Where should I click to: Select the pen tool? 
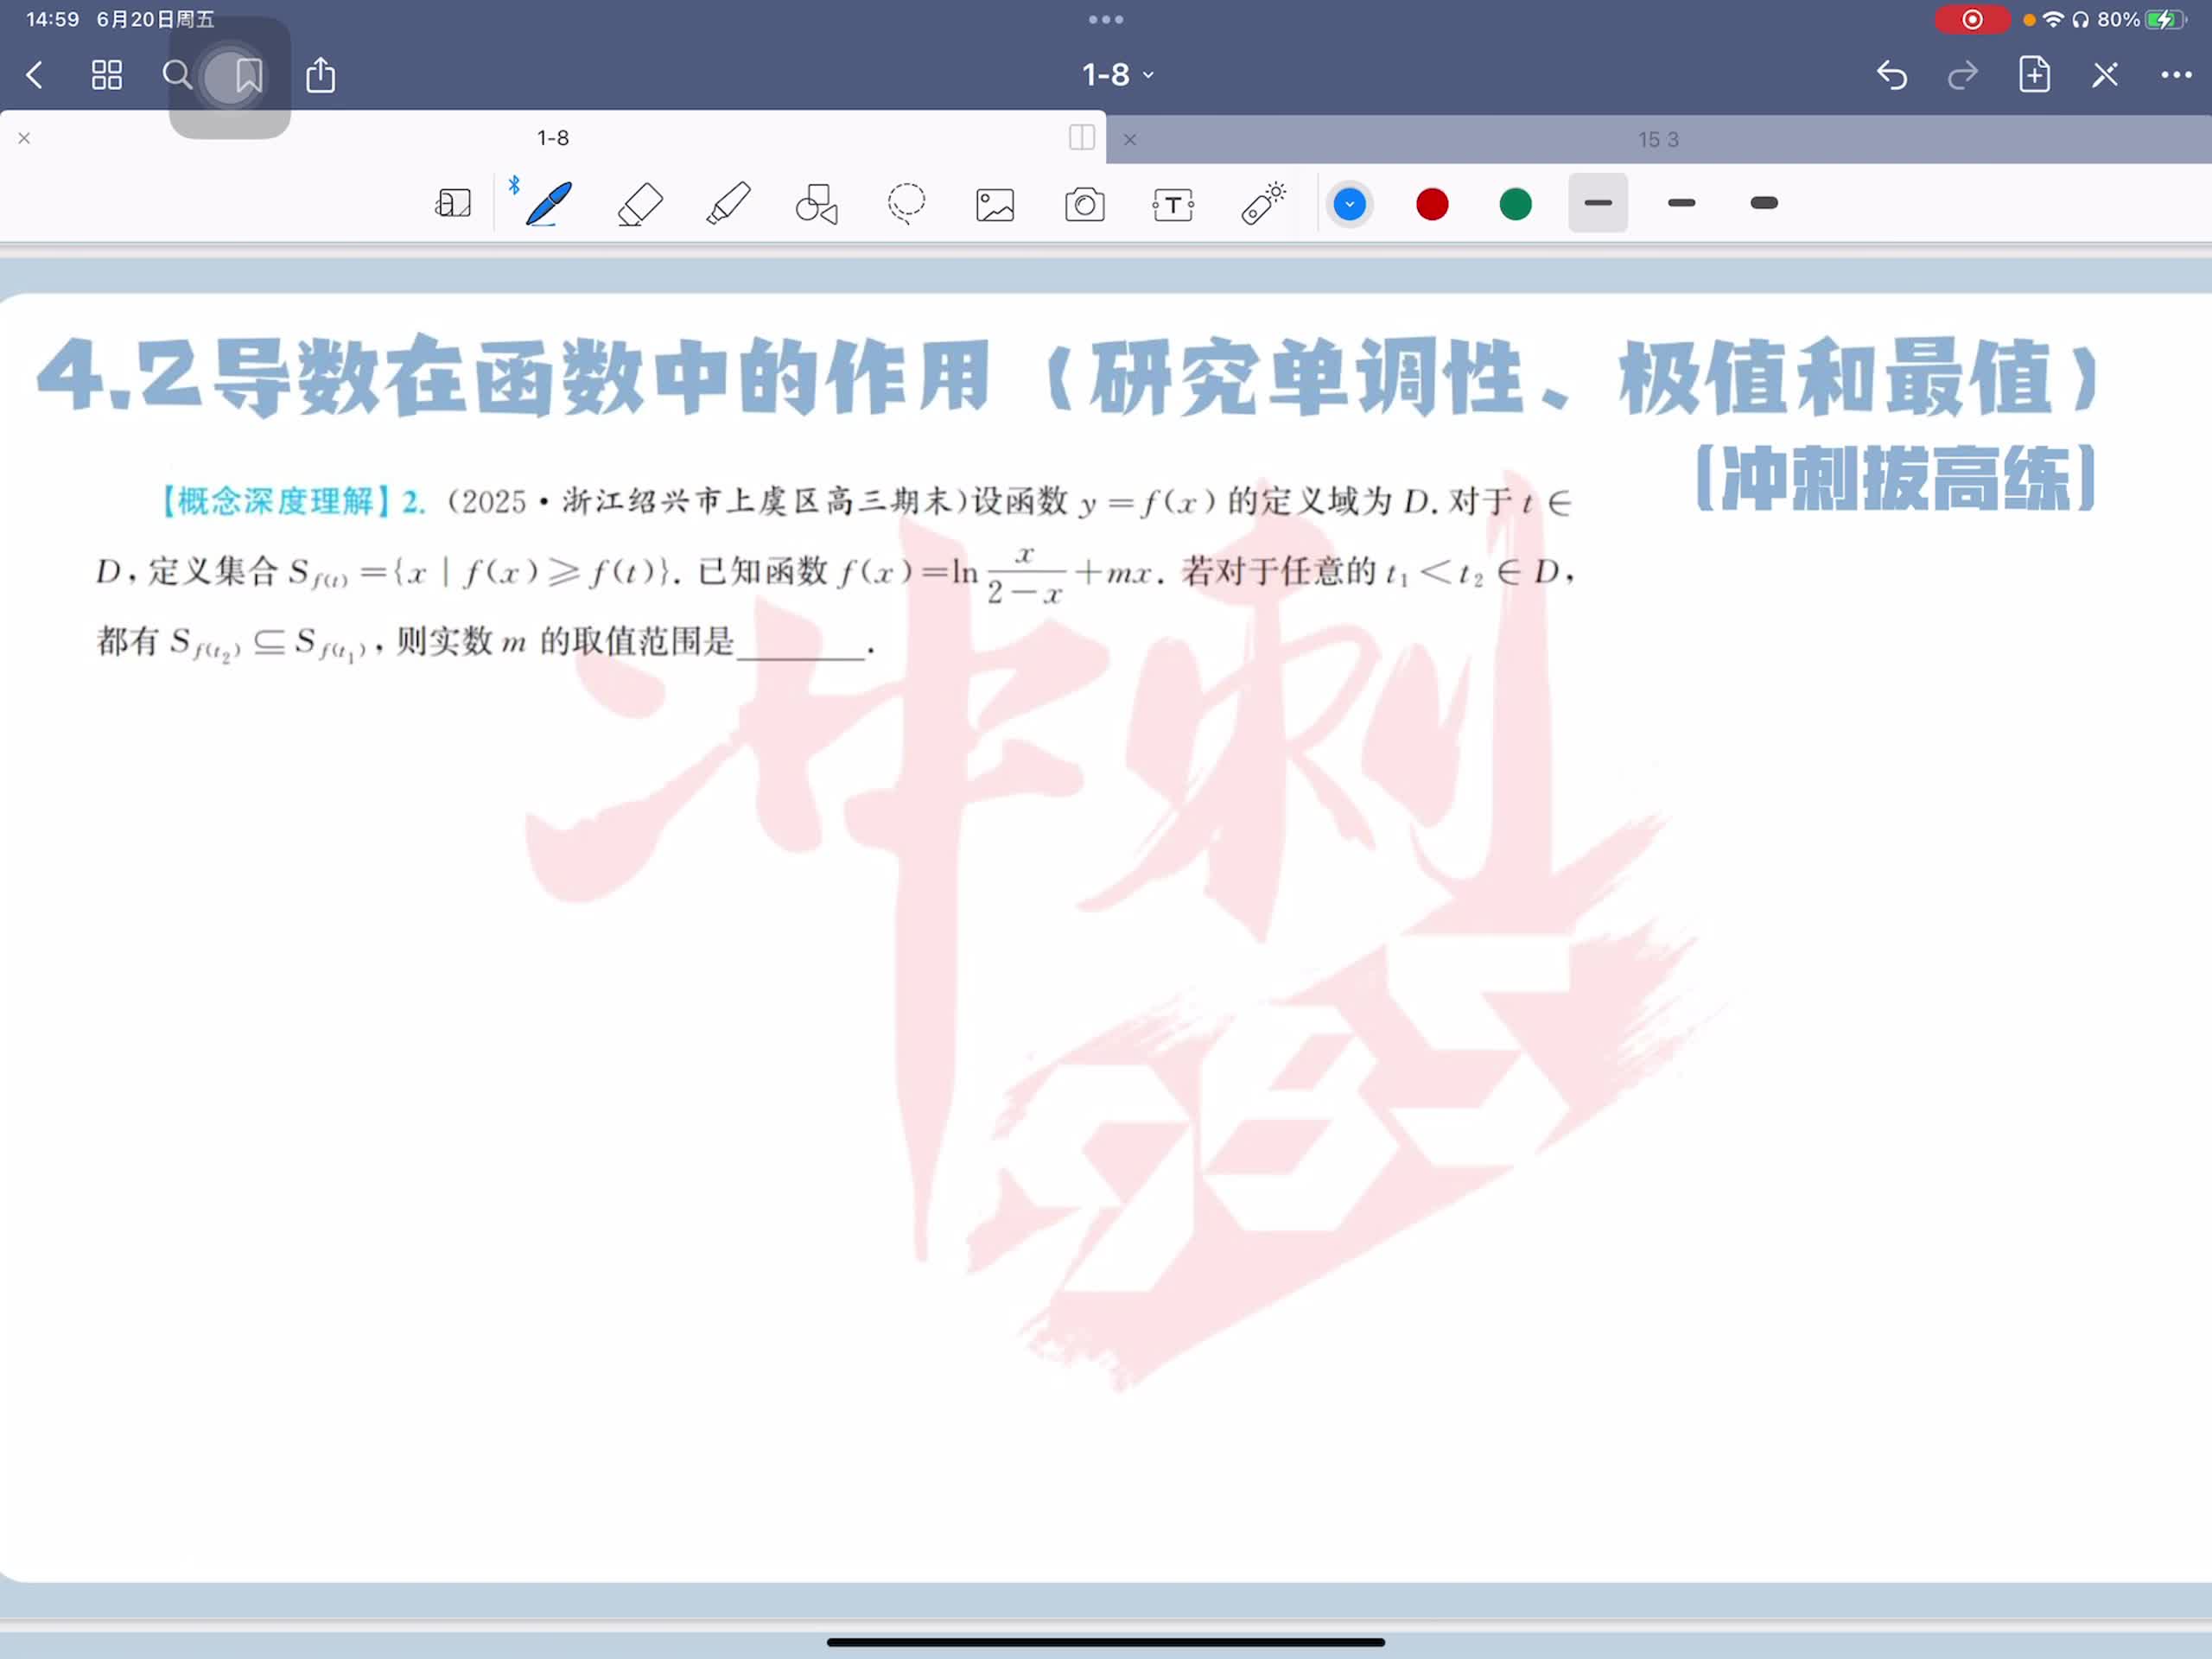[x=548, y=204]
